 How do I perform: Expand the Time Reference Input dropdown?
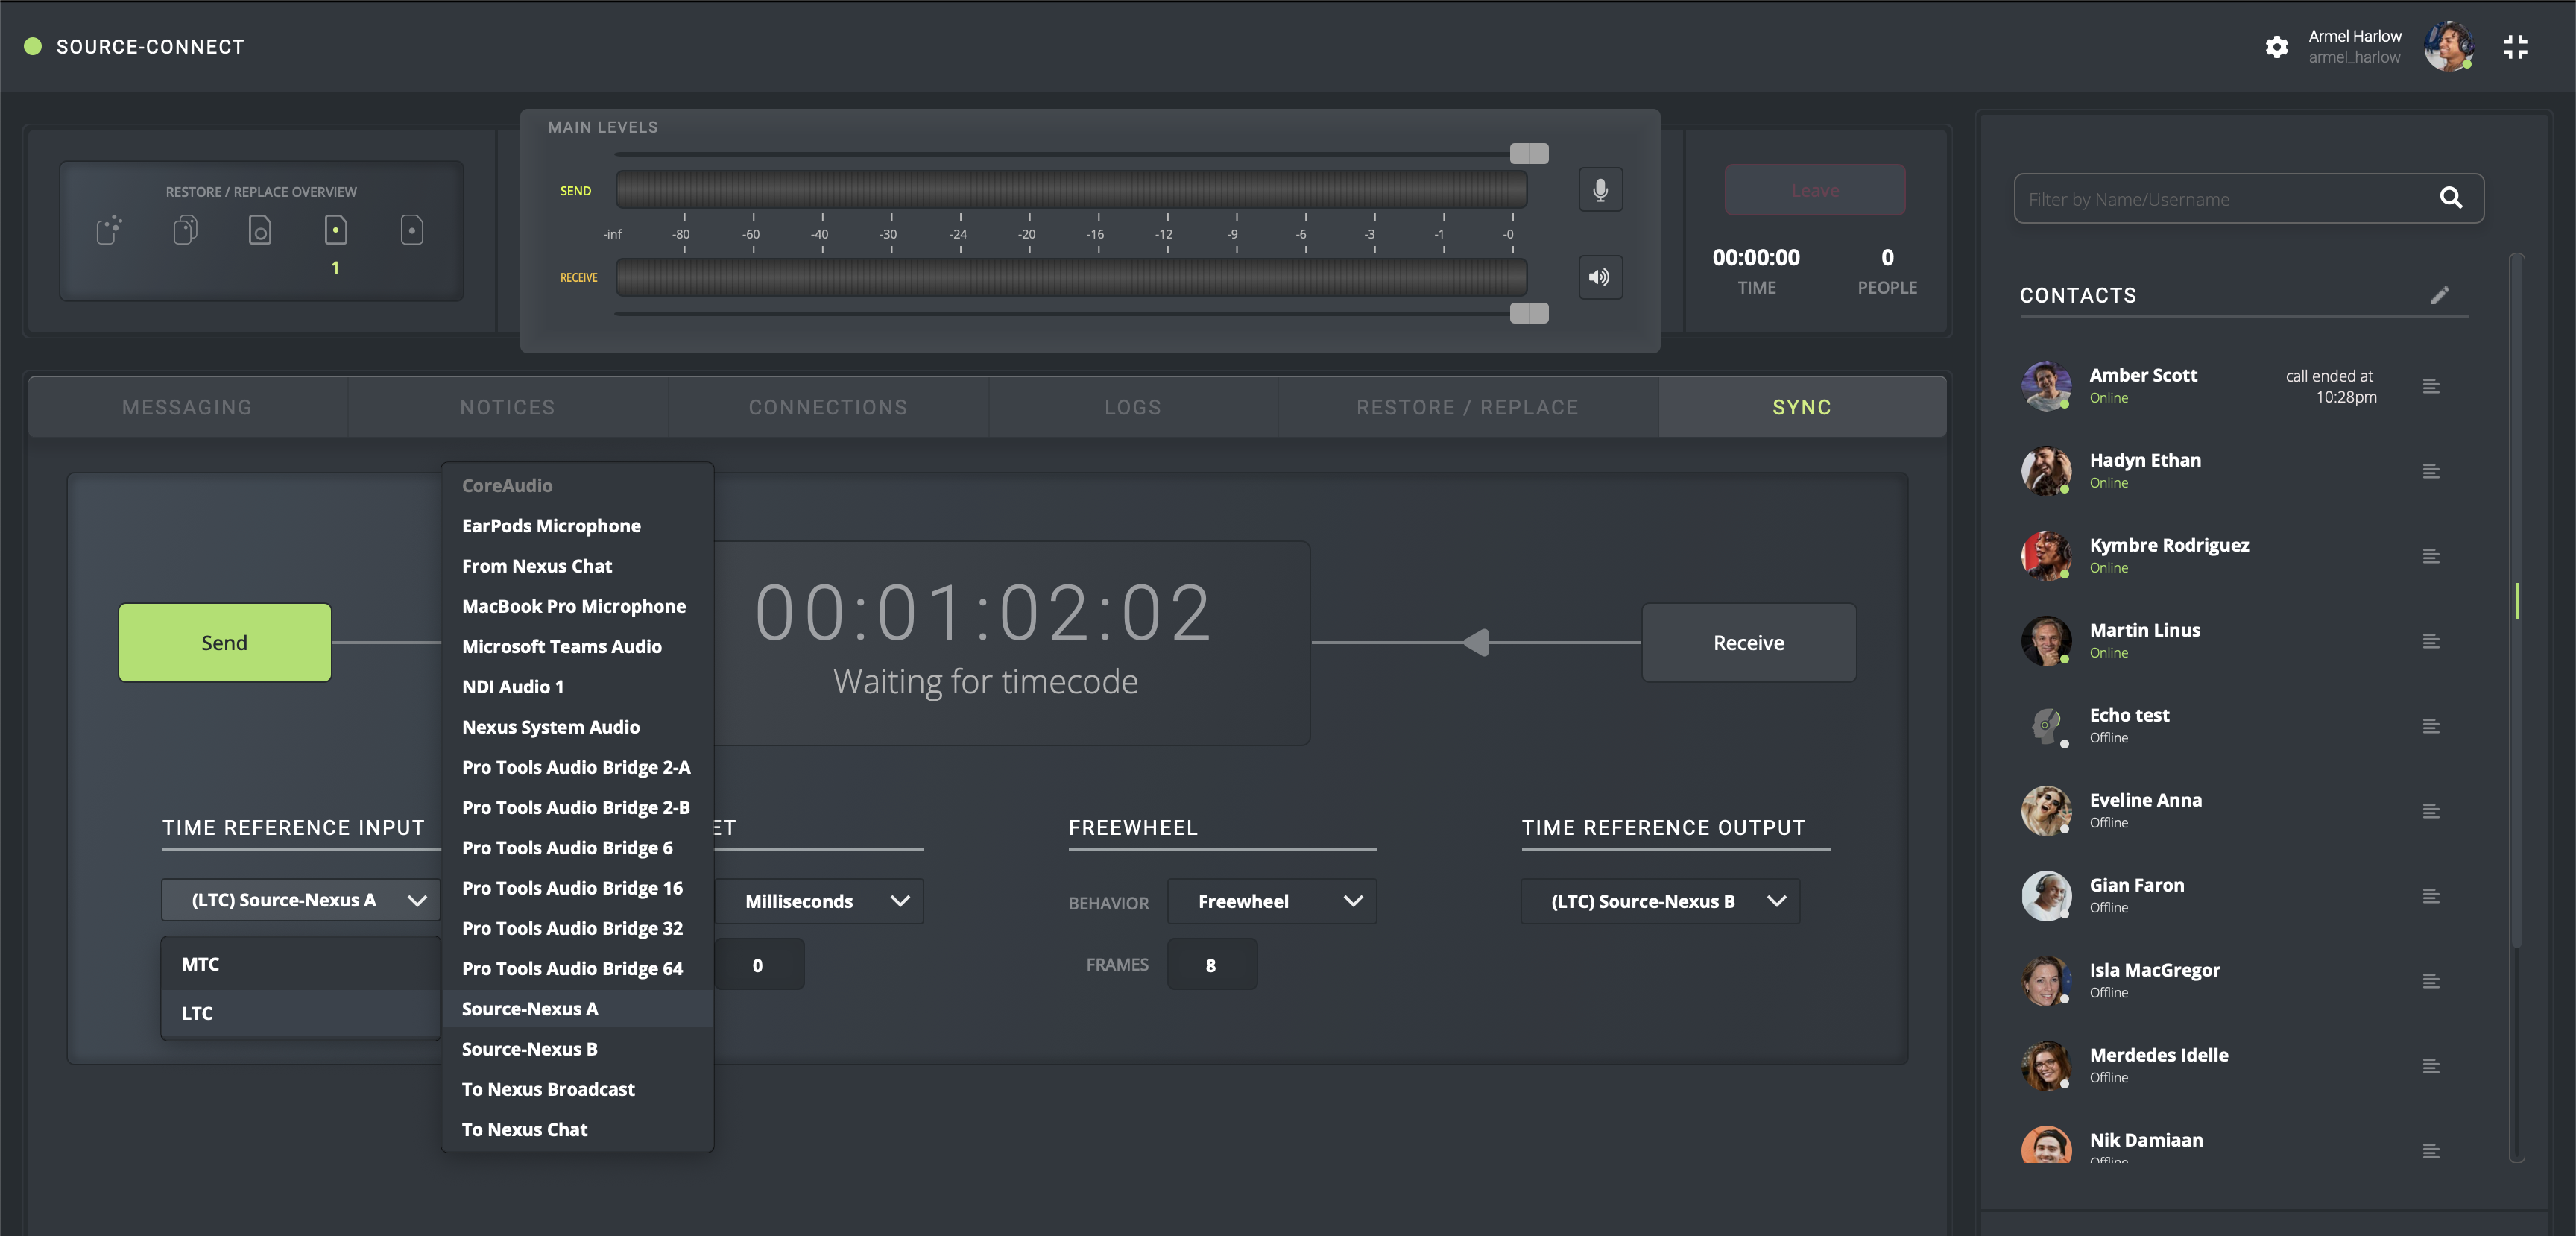301,900
